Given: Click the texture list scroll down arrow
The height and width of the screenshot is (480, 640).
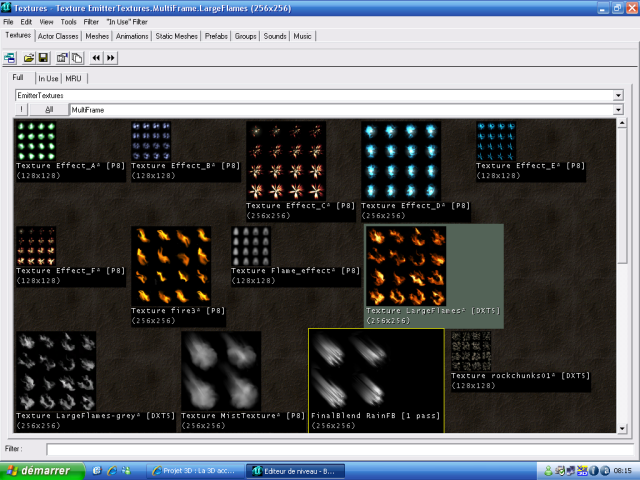Looking at the screenshot, I should [x=622, y=428].
